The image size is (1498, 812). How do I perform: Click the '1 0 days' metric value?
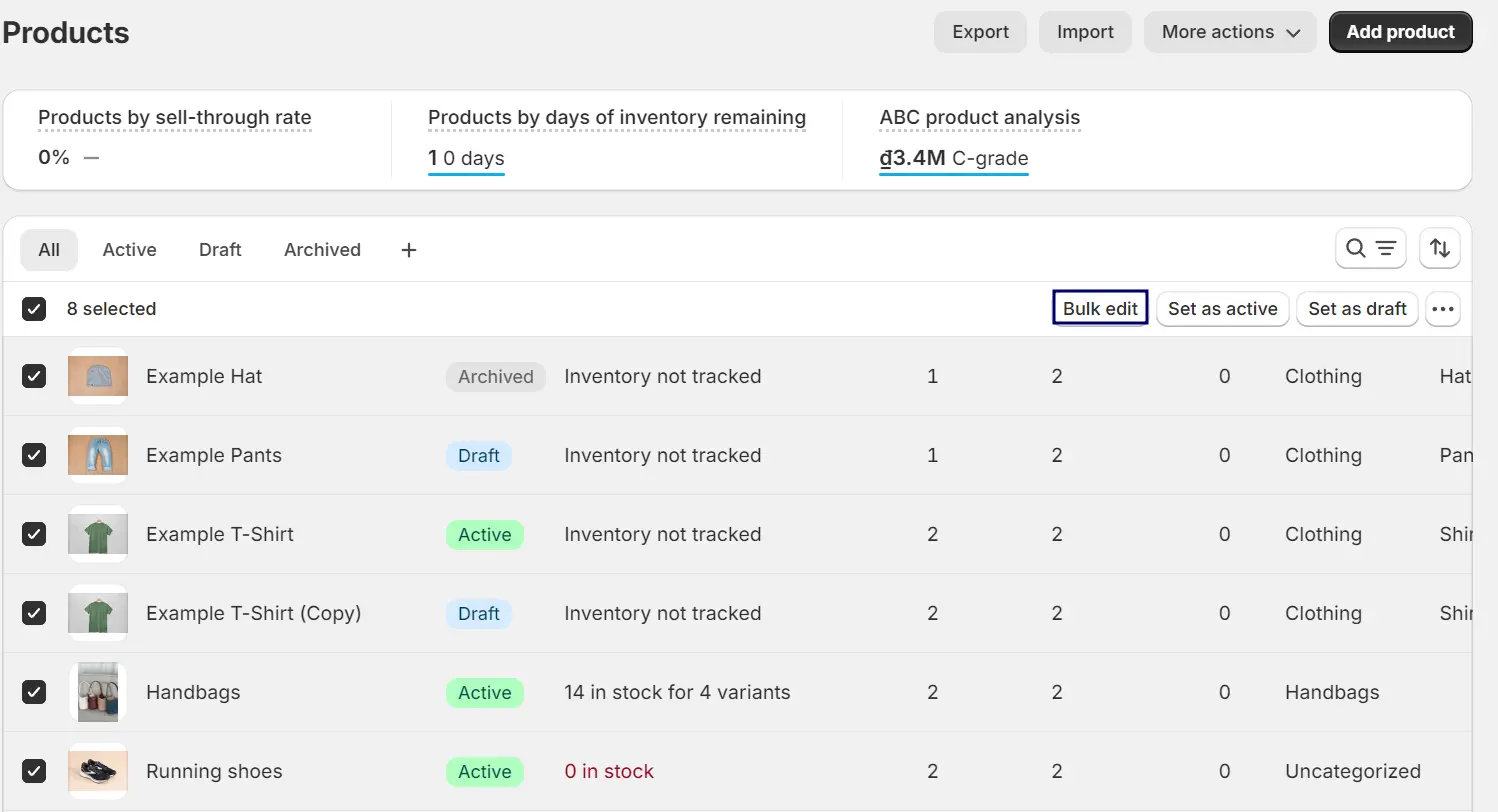click(466, 158)
